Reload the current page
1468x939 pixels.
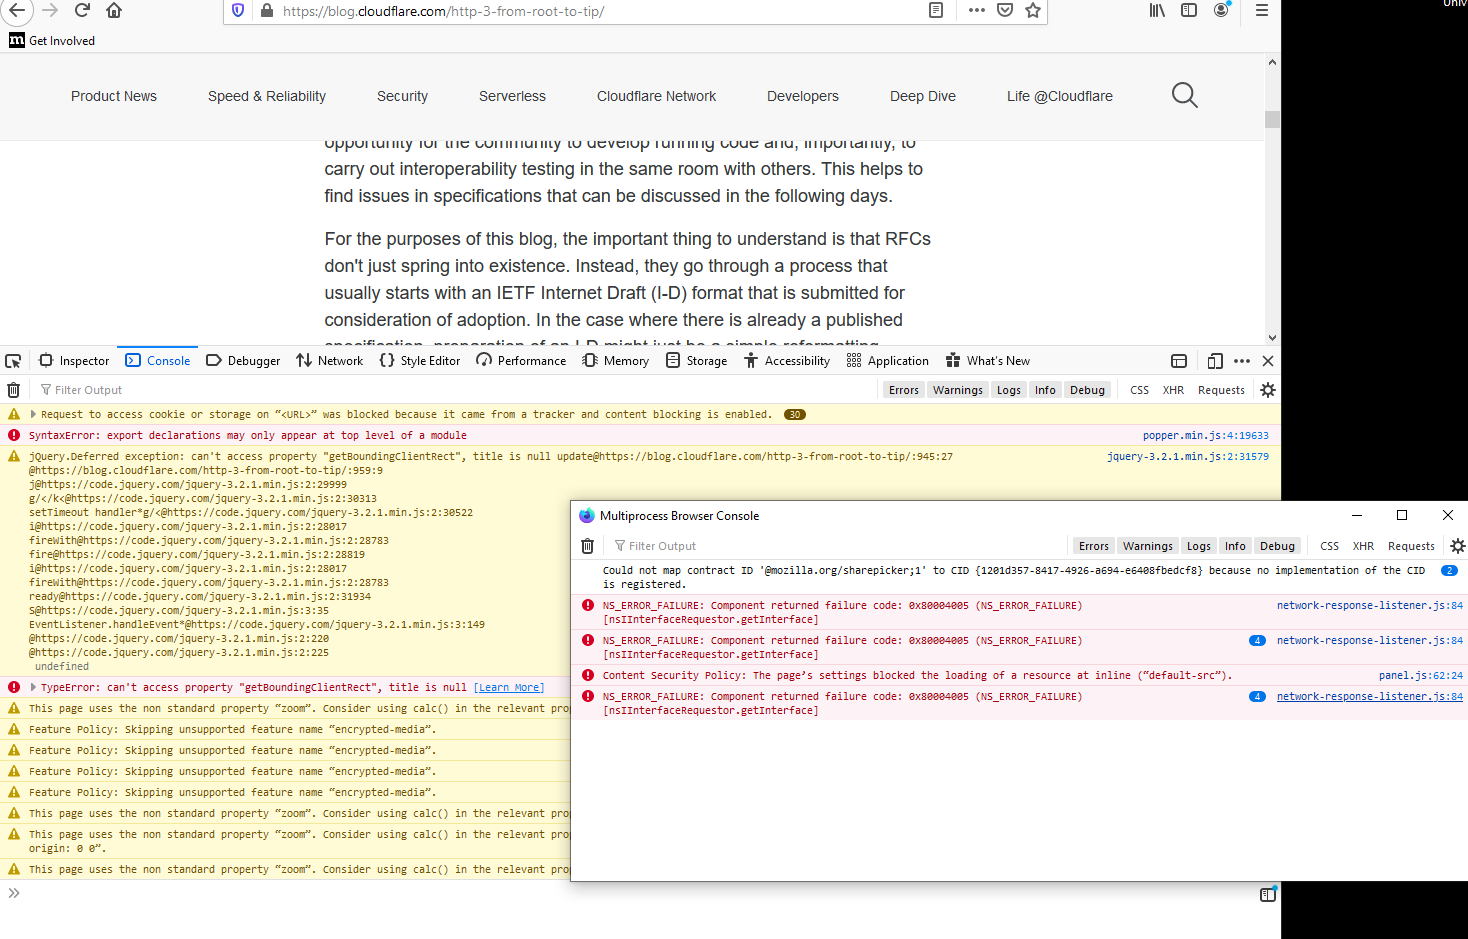(x=82, y=10)
